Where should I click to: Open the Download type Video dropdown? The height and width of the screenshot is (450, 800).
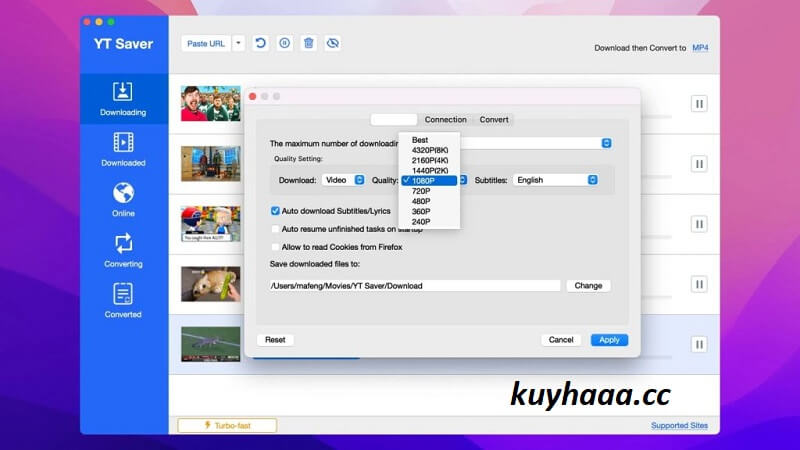pos(344,180)
